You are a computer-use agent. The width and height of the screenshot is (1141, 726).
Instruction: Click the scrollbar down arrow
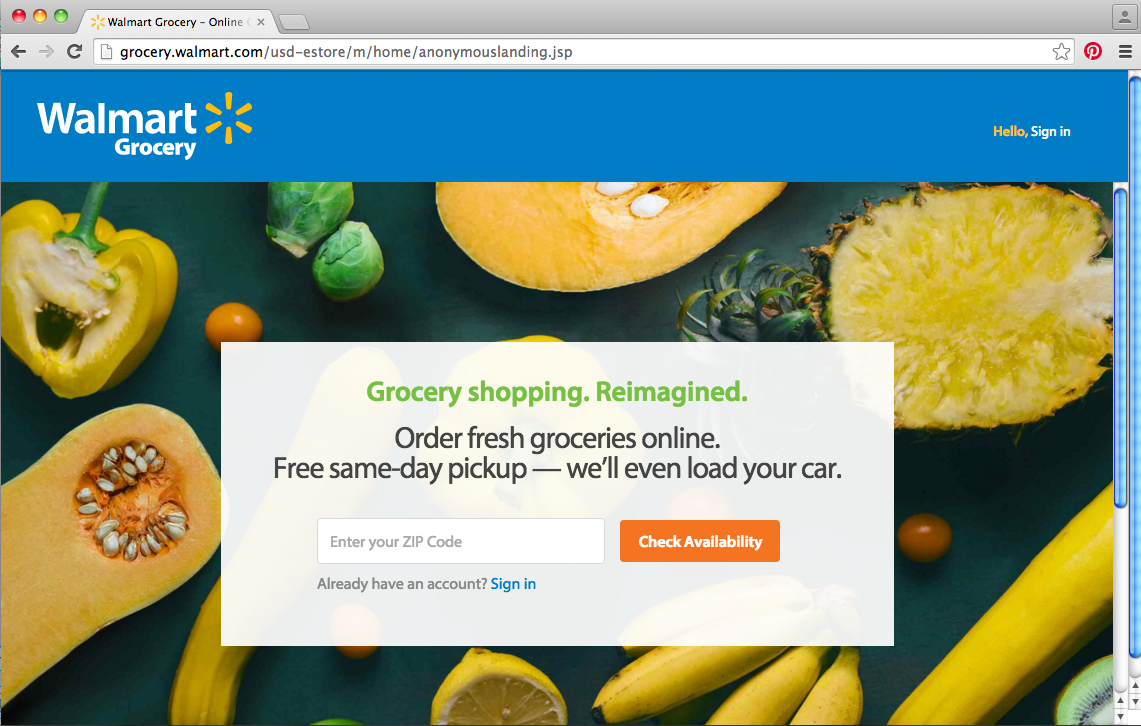[1121, 717]
